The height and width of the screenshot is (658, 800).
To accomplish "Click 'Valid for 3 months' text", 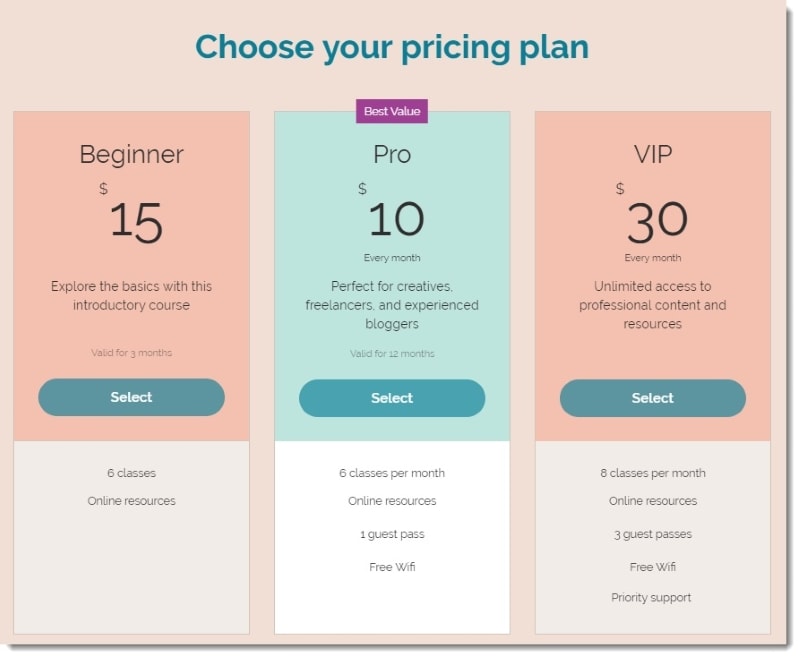I will point(131,352).
